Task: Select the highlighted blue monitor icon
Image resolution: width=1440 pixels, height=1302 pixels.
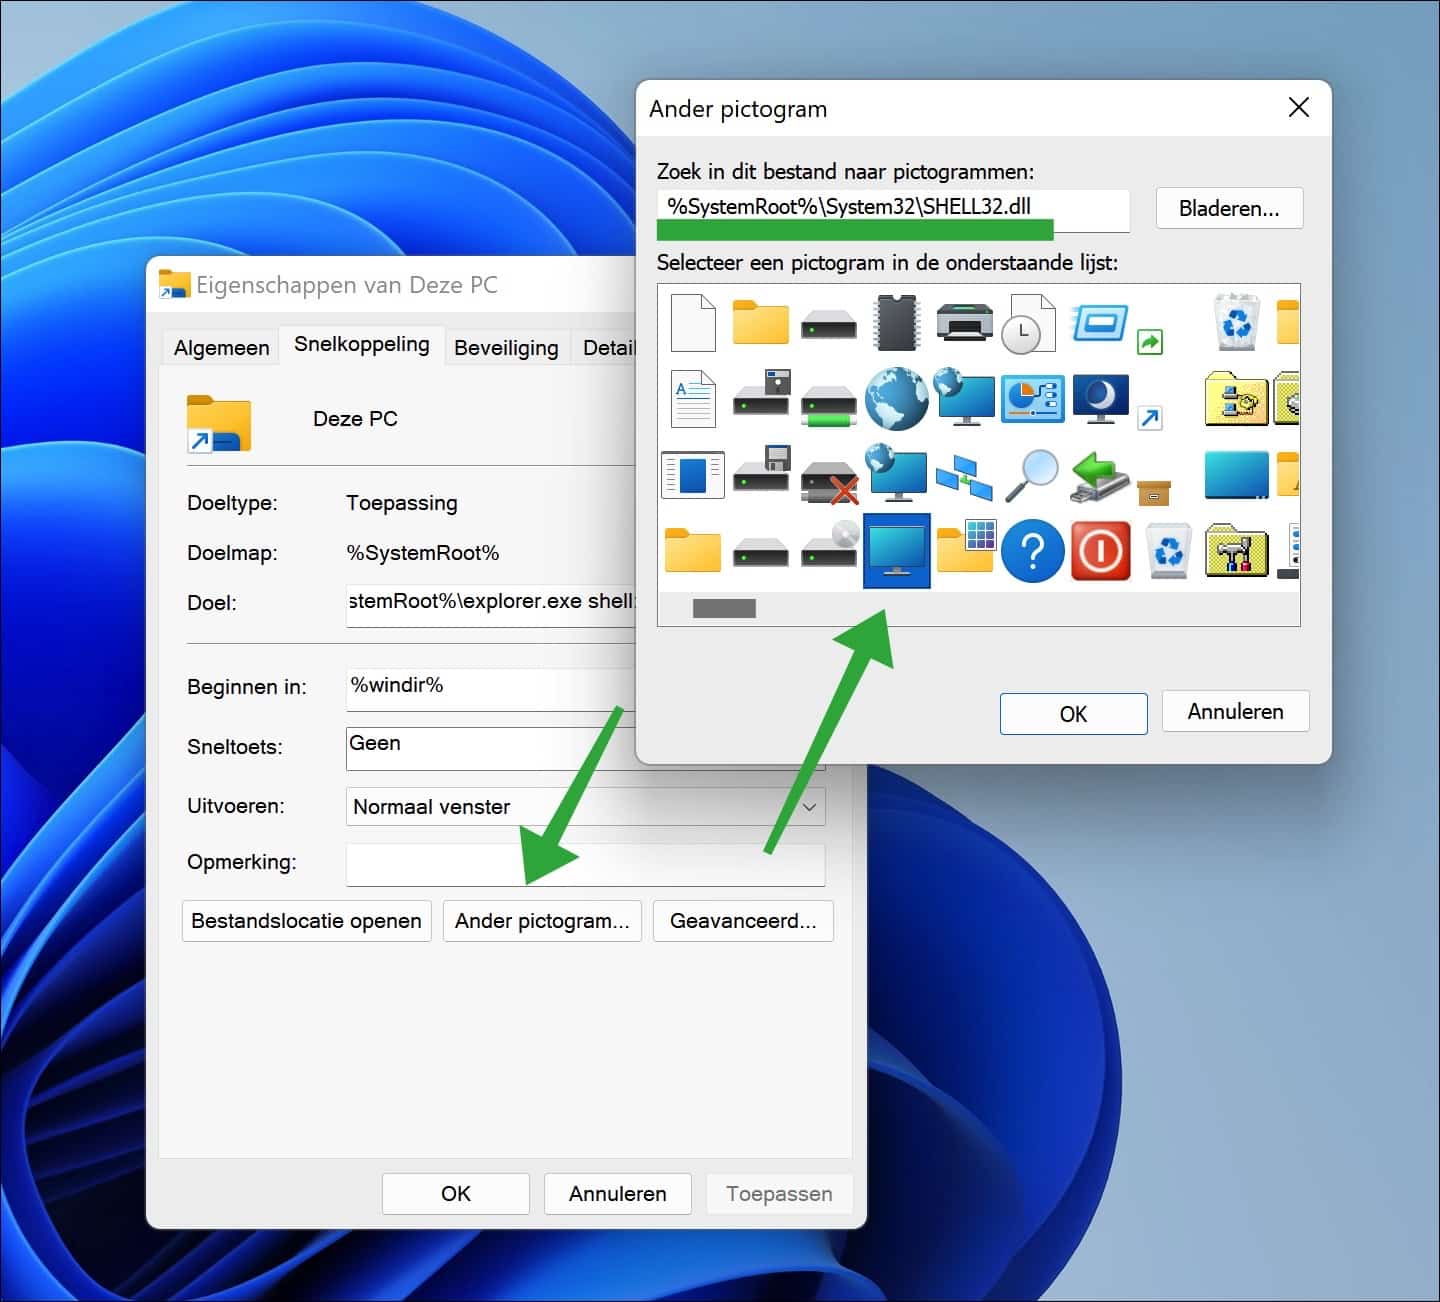Action: click(x=897, y=550)
